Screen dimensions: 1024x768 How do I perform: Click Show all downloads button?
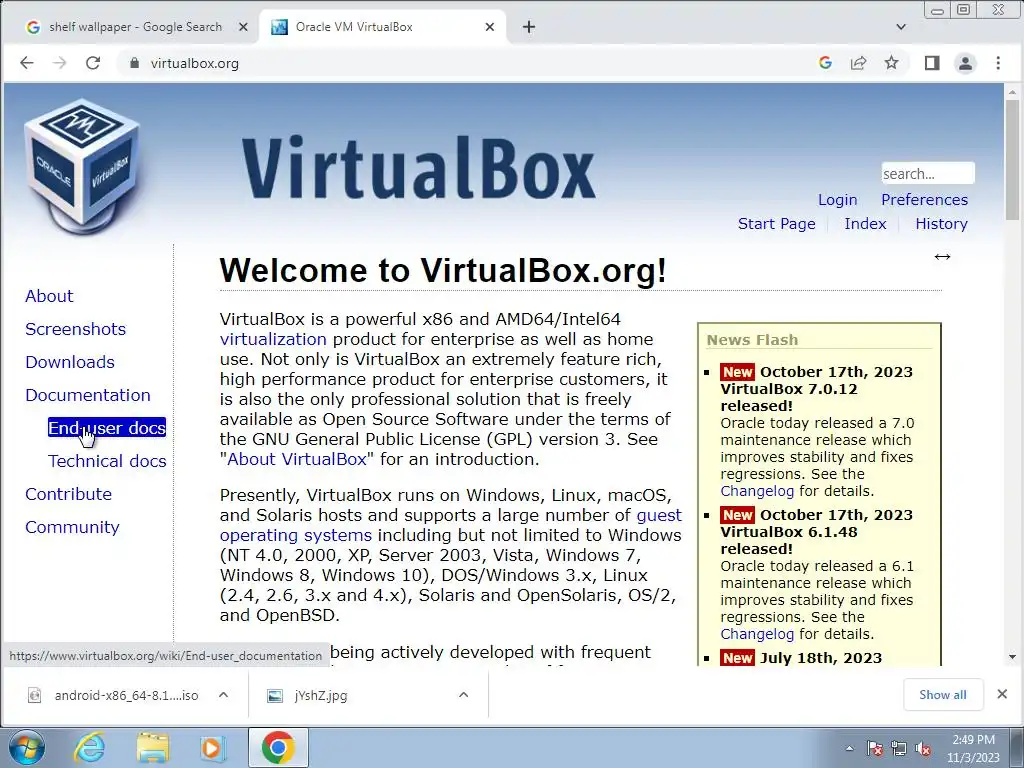pos(943,695)
